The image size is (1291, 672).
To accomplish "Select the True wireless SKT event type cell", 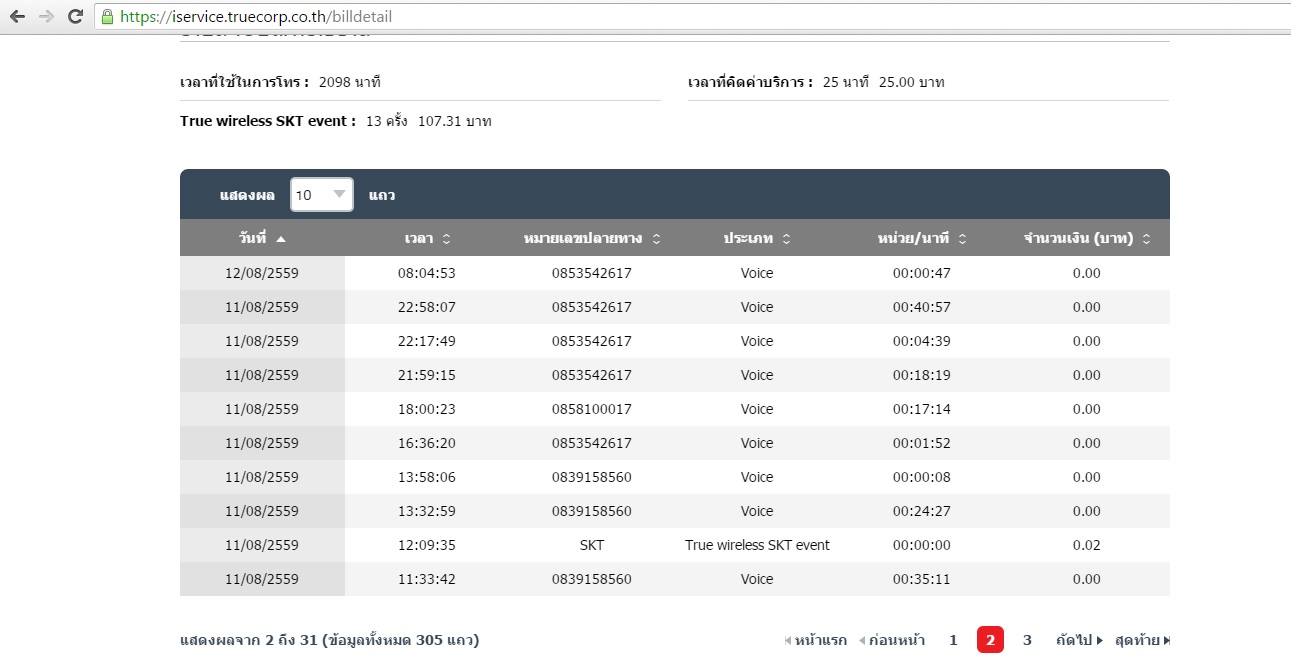I will tap(757, 545).
